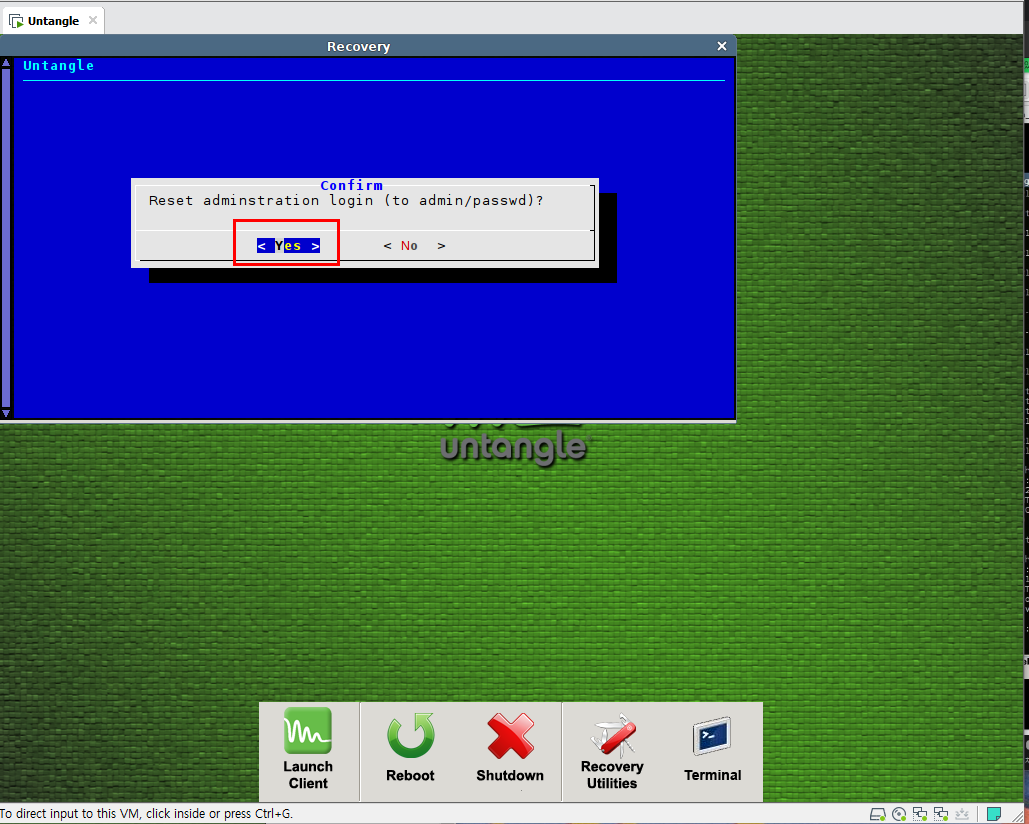
Task: Close the Recovery window
Action: [x=722, y=46]
